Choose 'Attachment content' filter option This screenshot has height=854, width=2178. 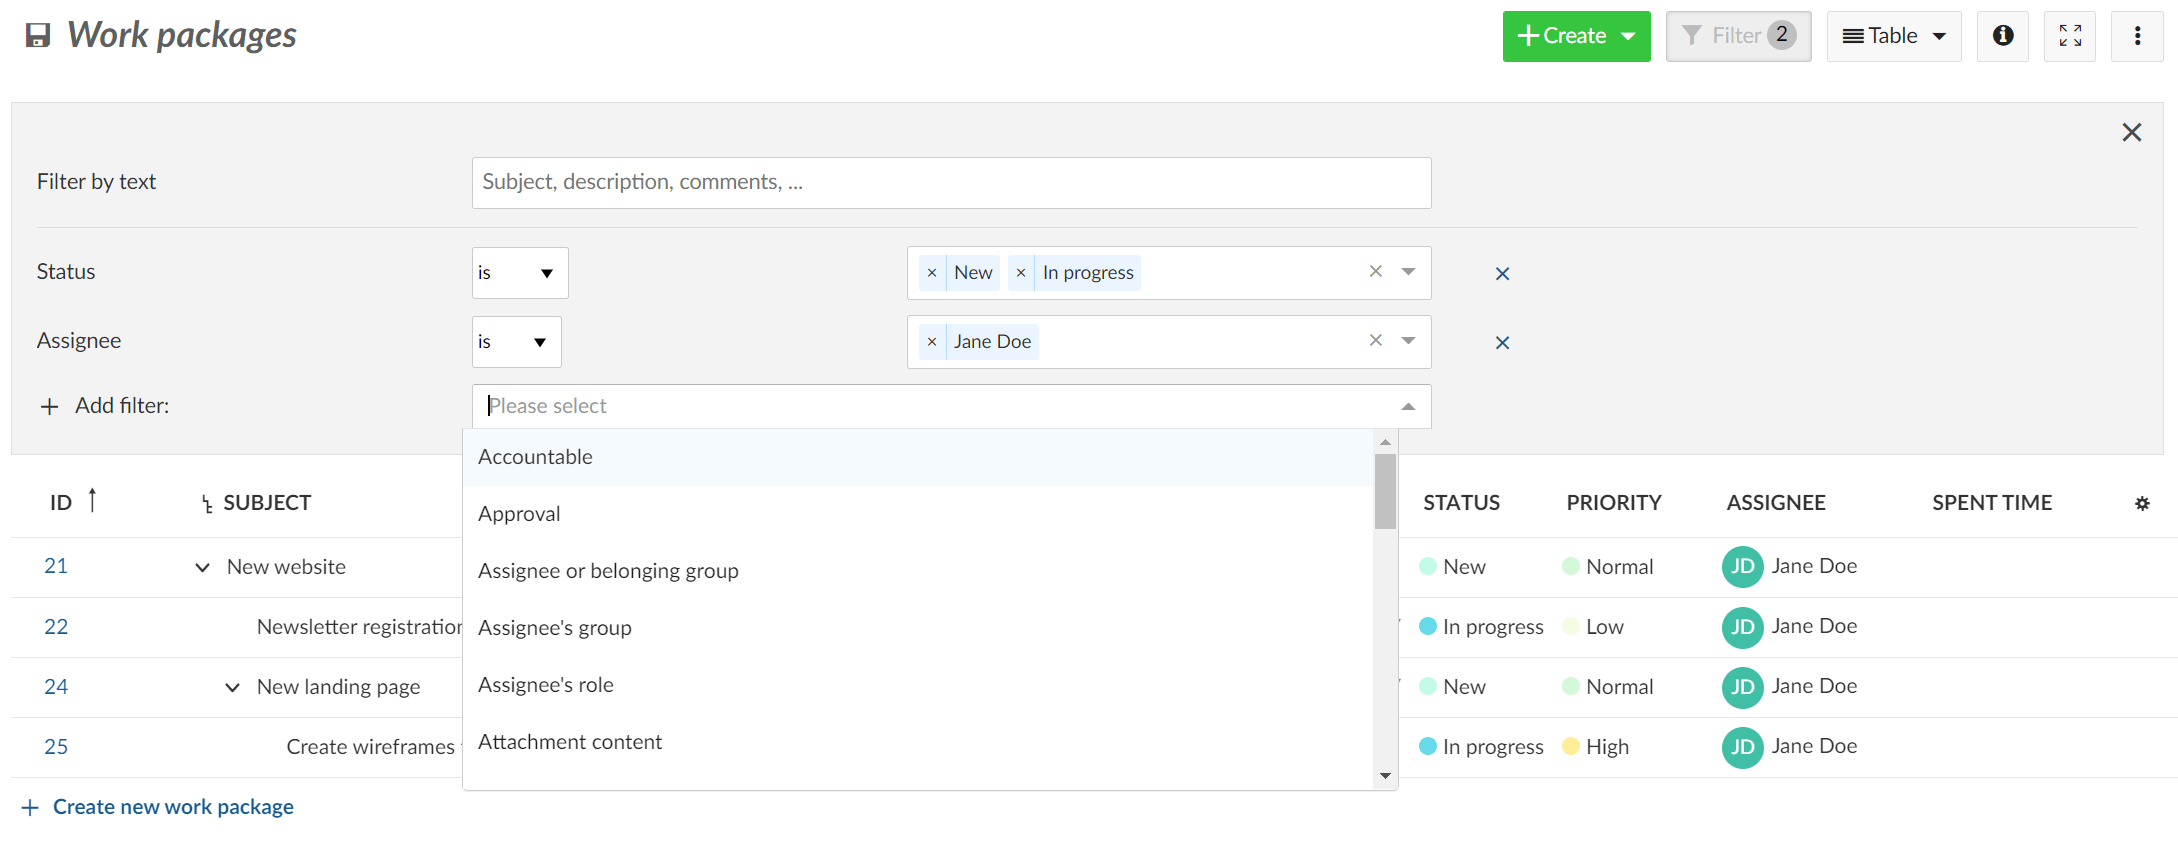click(569, 742)
